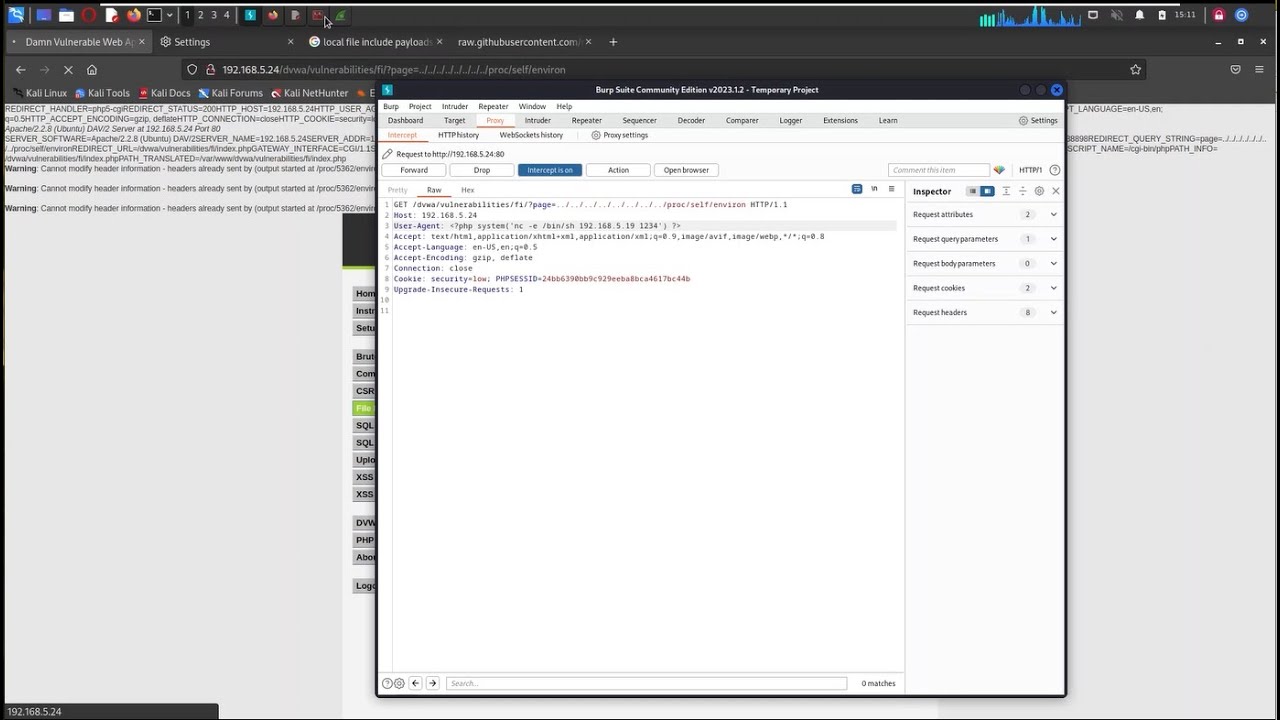Open the Kali dragon applications menu
Screen dimensions: 1280x720
pyautogui.click(x=16, y=15)
